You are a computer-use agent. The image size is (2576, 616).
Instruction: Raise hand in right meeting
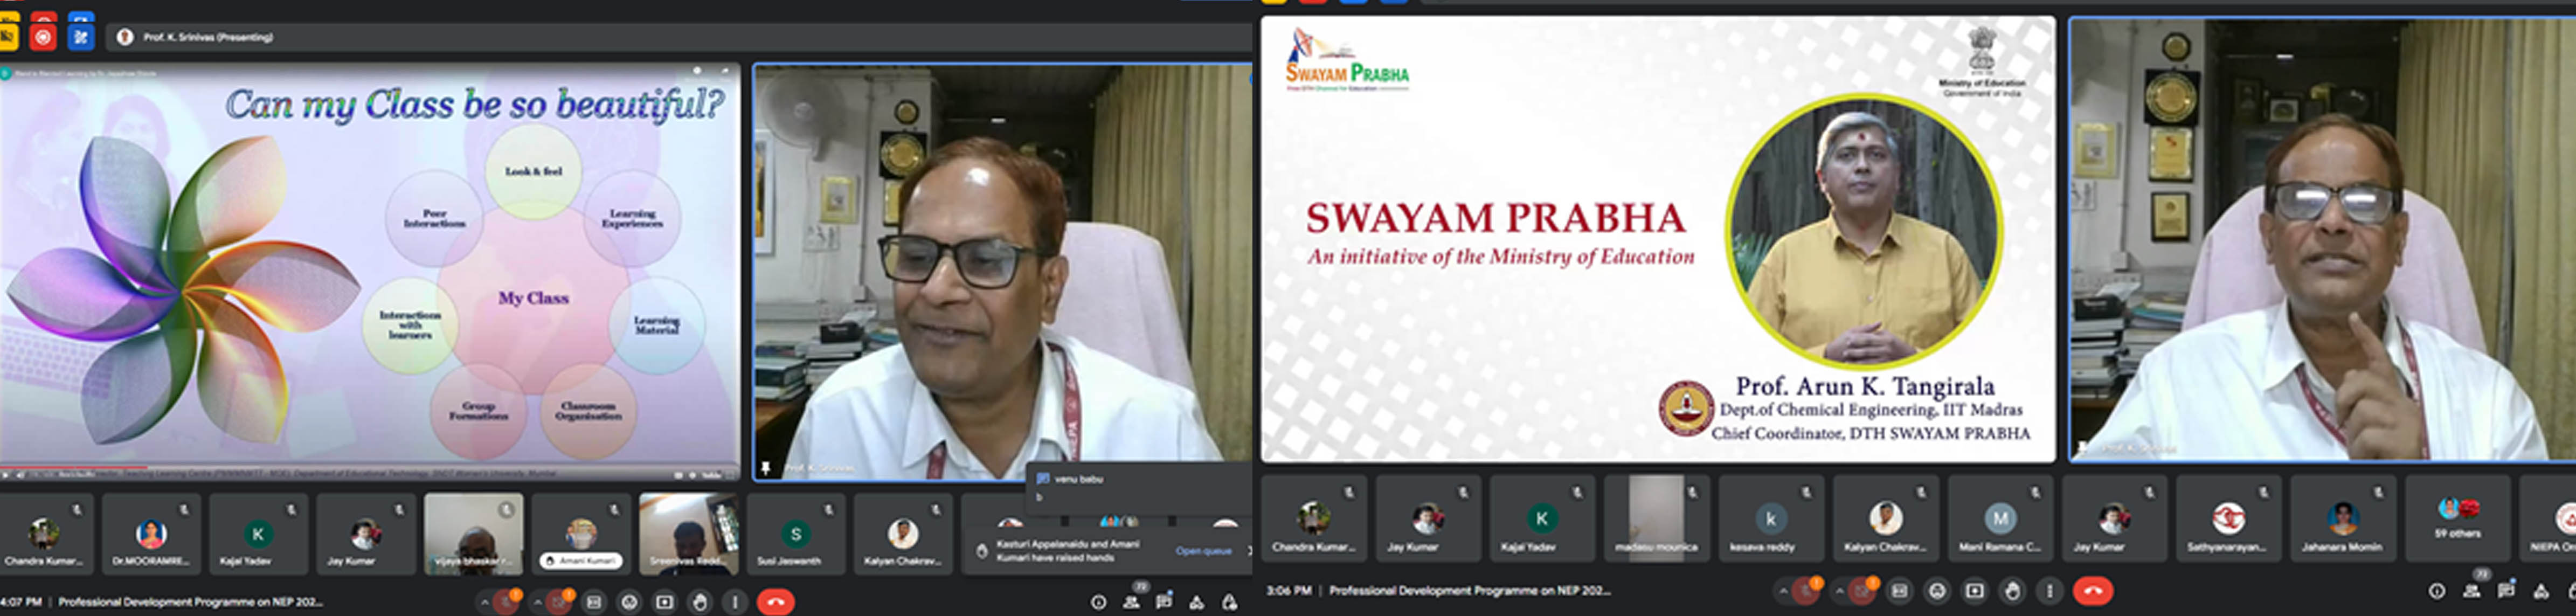pos(2013,591)
